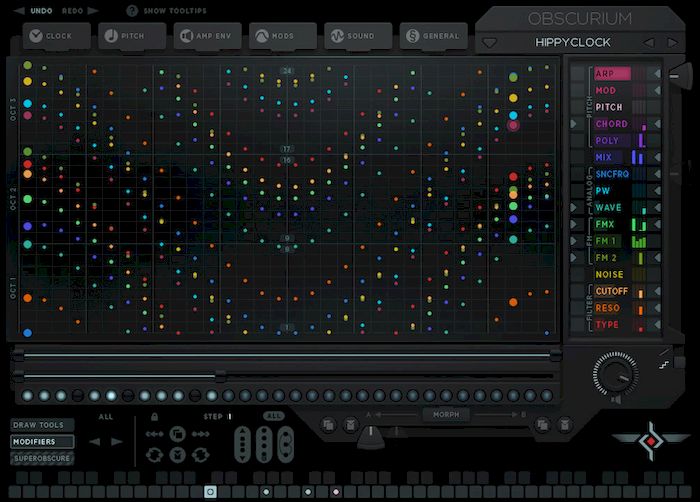
Task: Open the preset dropdown triangle beside HIPPYCLOCK
Action: 489,43
